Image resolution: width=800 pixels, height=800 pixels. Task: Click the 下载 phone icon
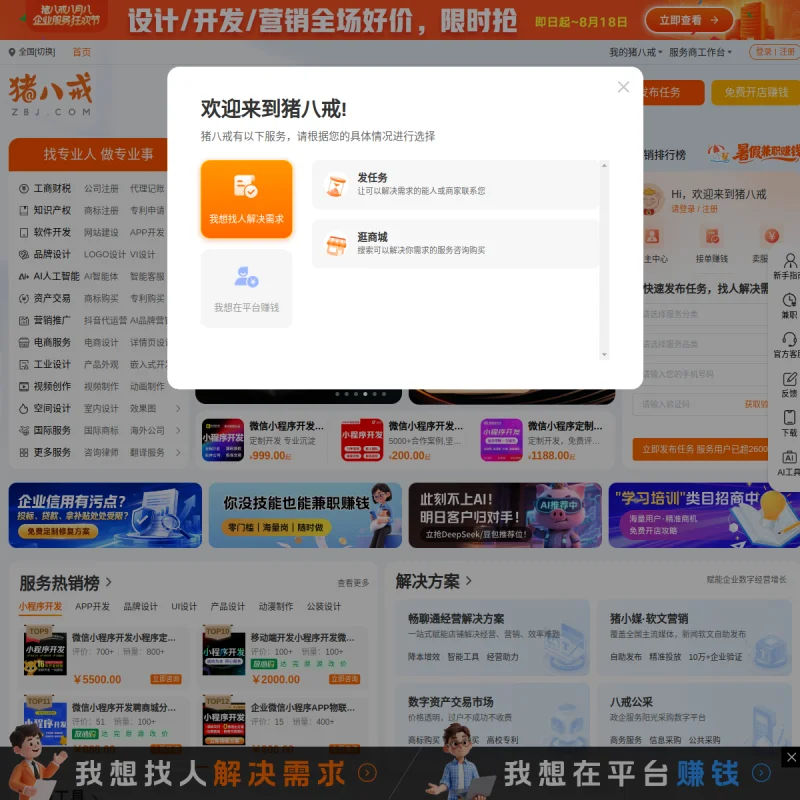789,417
